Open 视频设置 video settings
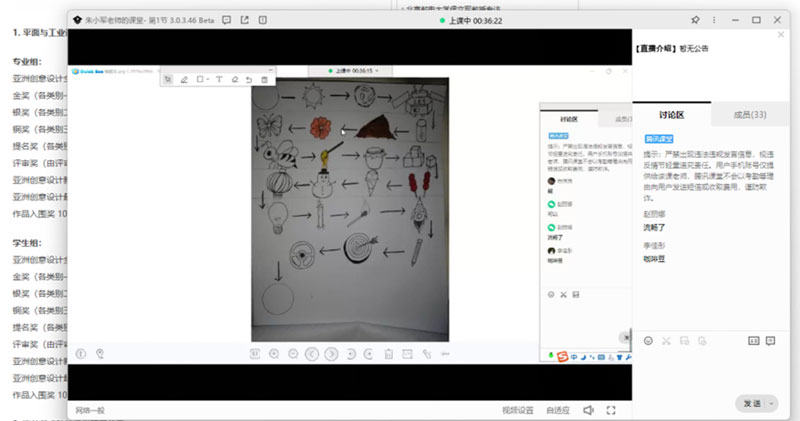Screen dimensions: 800x421 pos(518,410)
